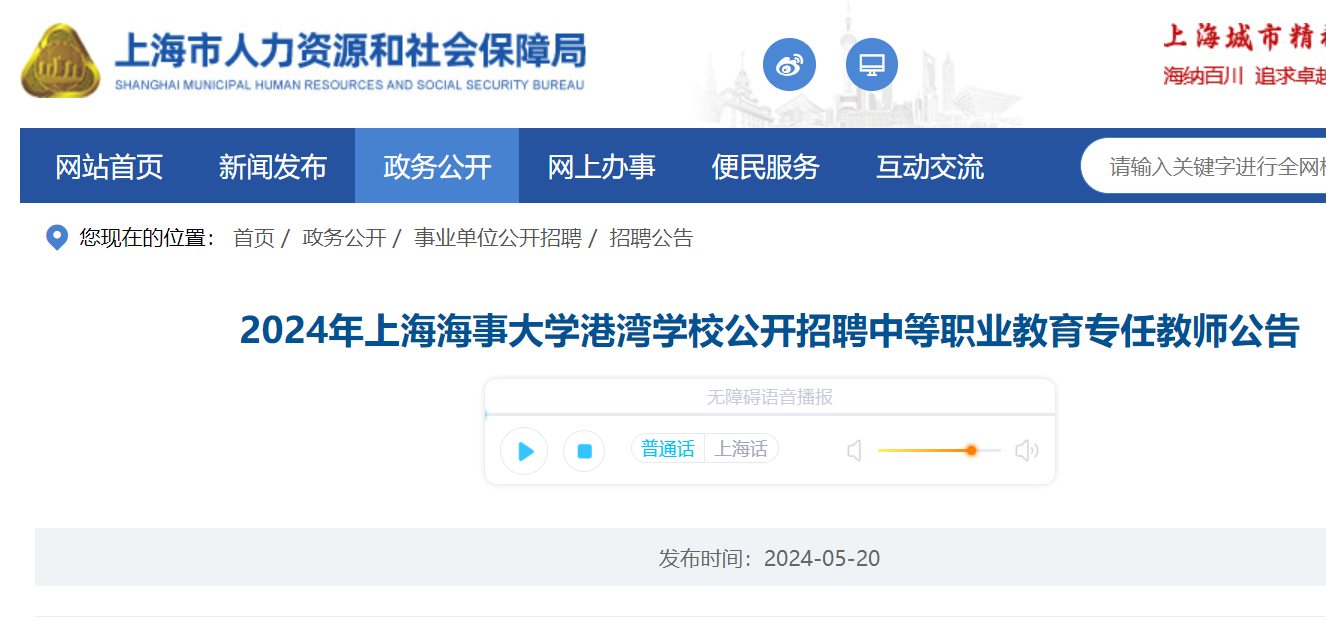
Task: Open 事业单位公开招聘 breadcrumb link
Action: pyautogui.click(x=498, y=238)
